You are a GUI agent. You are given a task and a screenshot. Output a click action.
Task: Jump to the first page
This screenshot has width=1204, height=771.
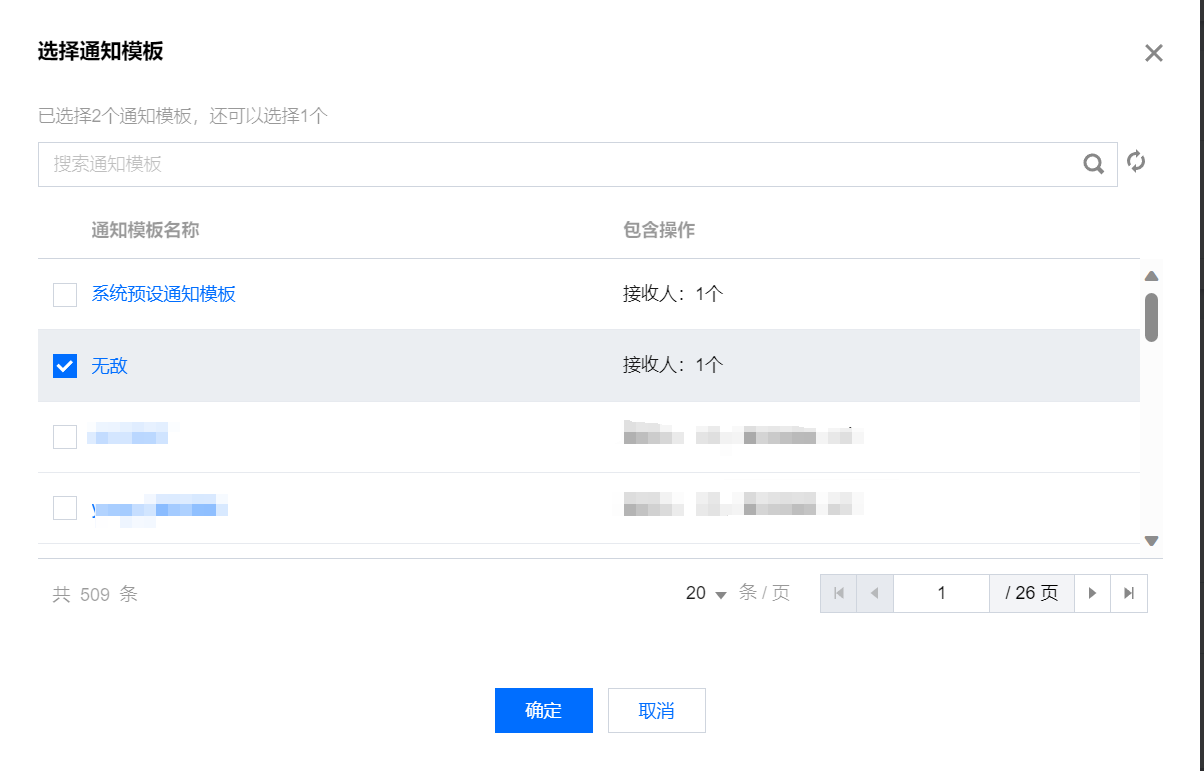coord(839,593)
